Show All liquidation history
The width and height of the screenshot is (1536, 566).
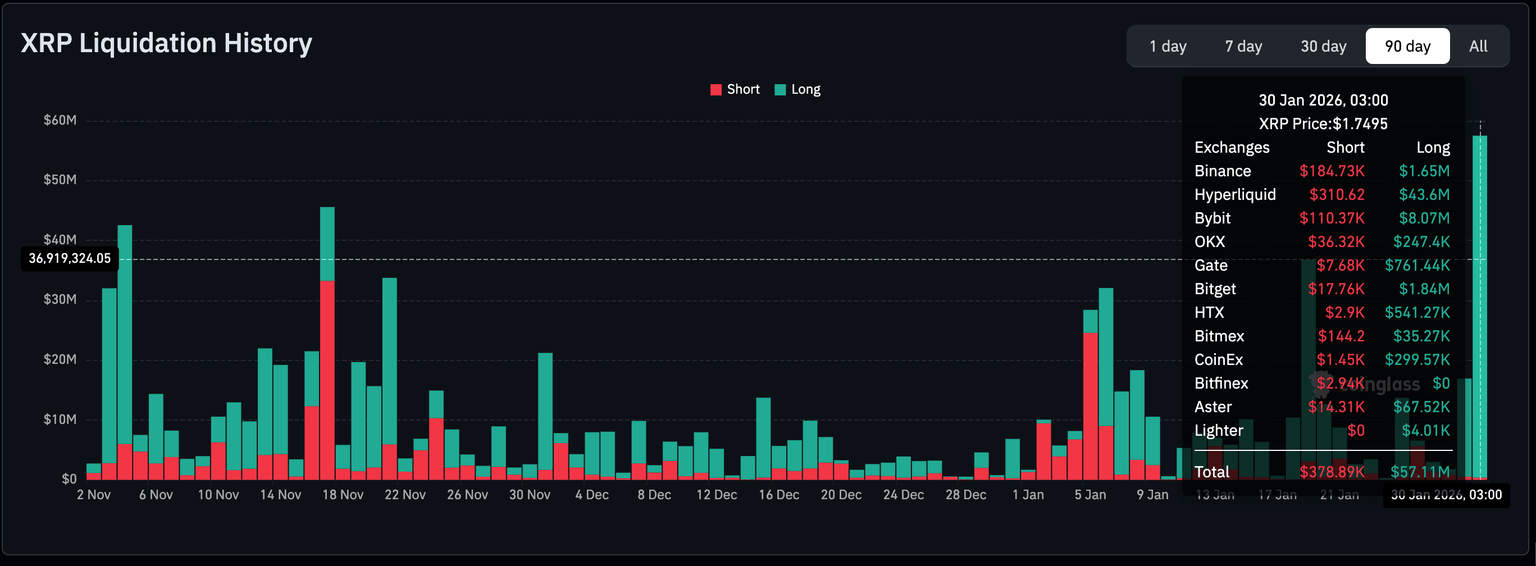click(1478, 46)
